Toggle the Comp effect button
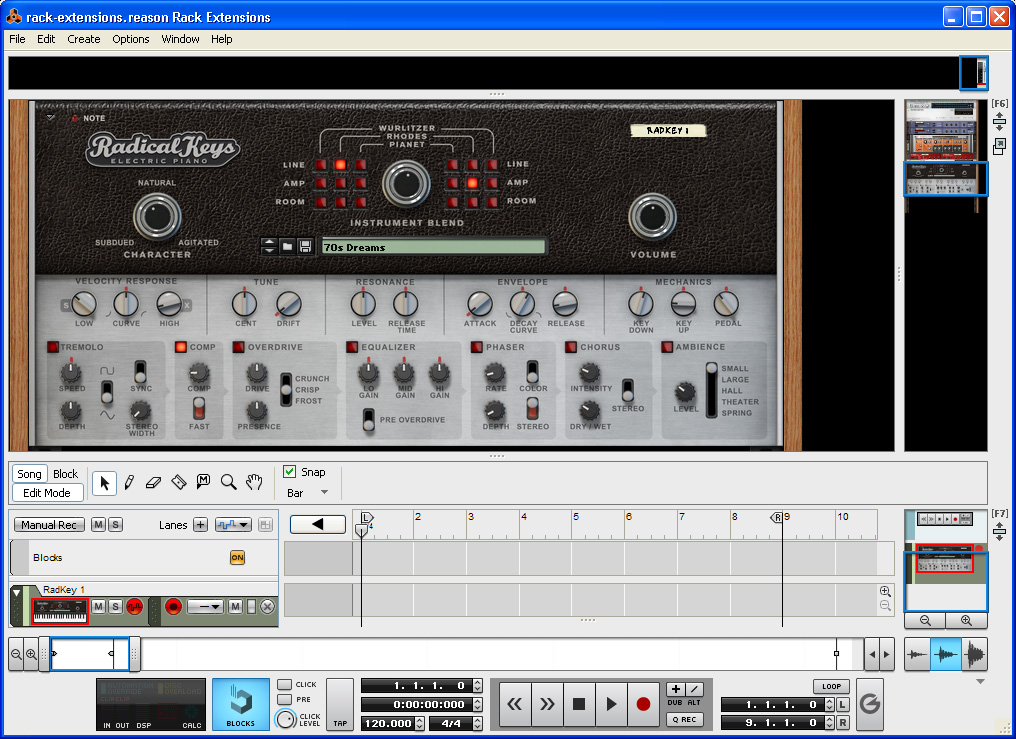The width and height of the screenshot is (1016, 739). pyautogui.click(x=181, y=347)
